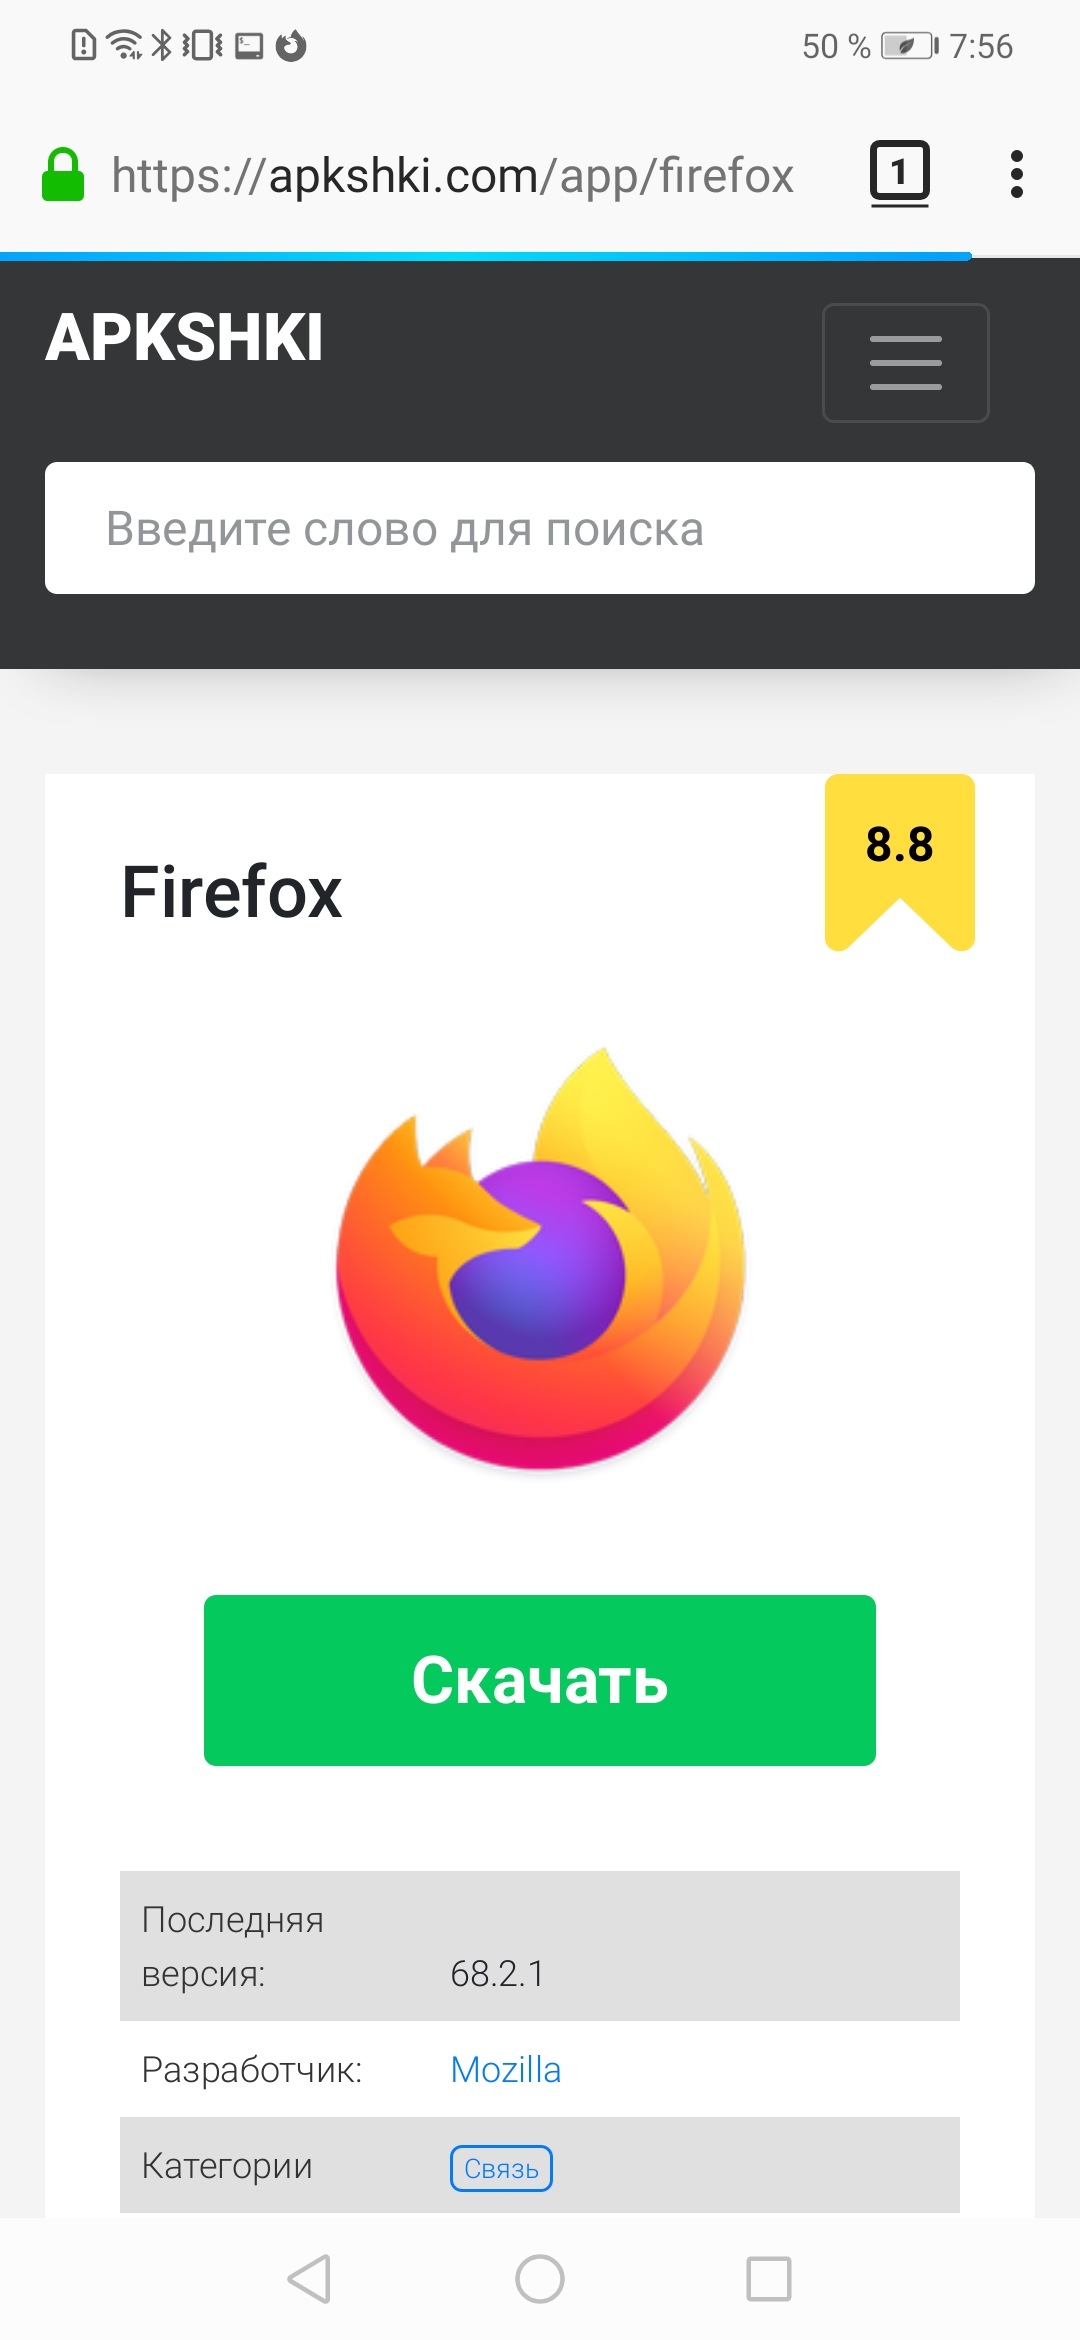Image resolution: width=1080 pixels, height=2340 pixels.
Task: Focus the search field "Введите слово для поиска"
Action: (x=540, y=528)
